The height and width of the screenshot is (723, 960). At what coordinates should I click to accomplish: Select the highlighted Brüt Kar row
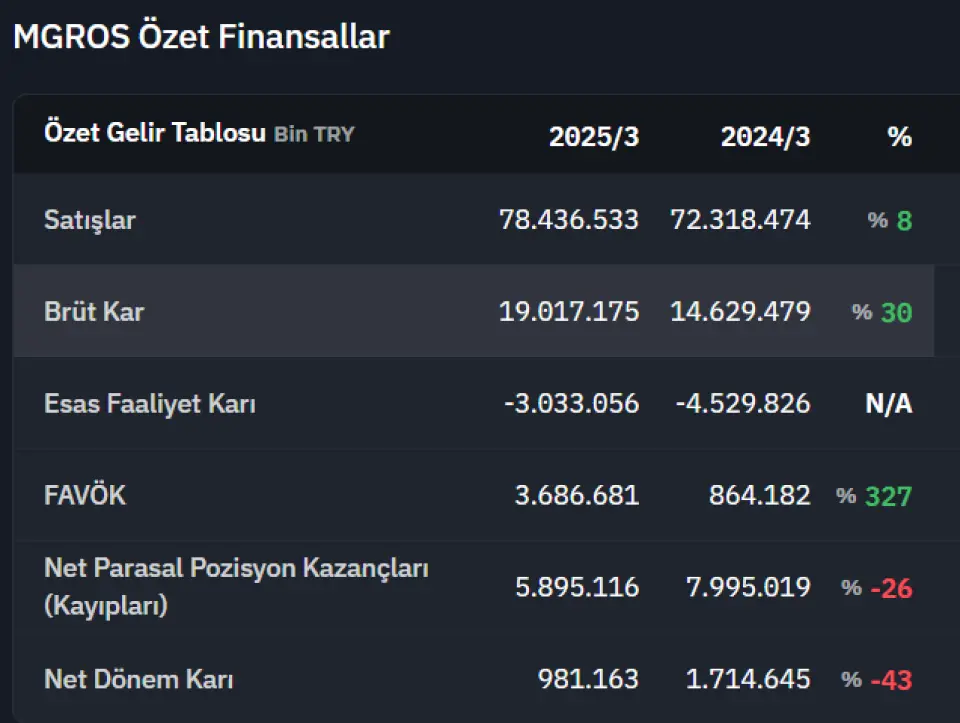coord(473,311)
